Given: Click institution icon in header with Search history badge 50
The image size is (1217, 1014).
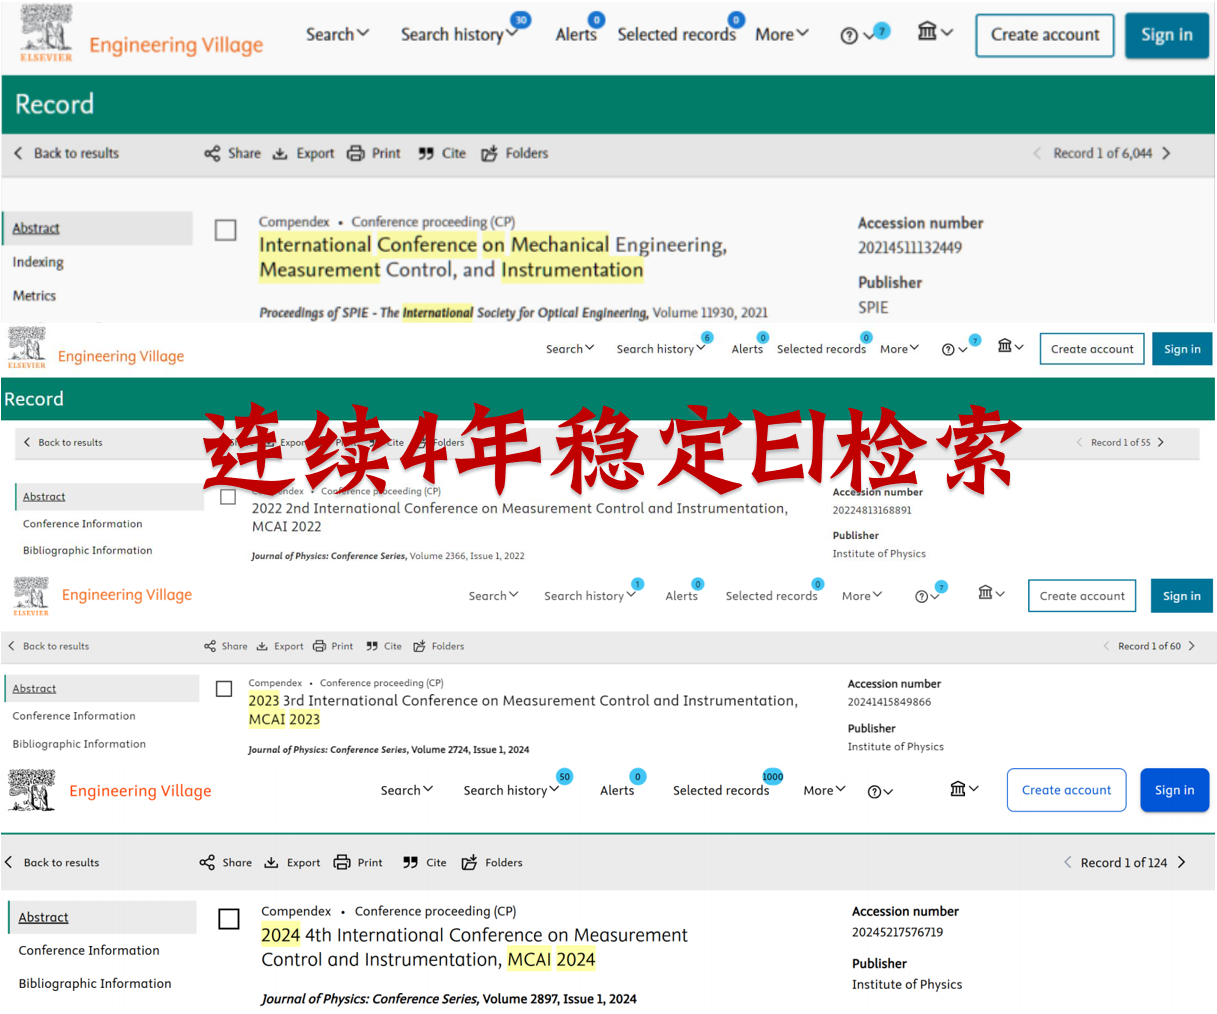Looking at the screenshot, I should [958, 789].
